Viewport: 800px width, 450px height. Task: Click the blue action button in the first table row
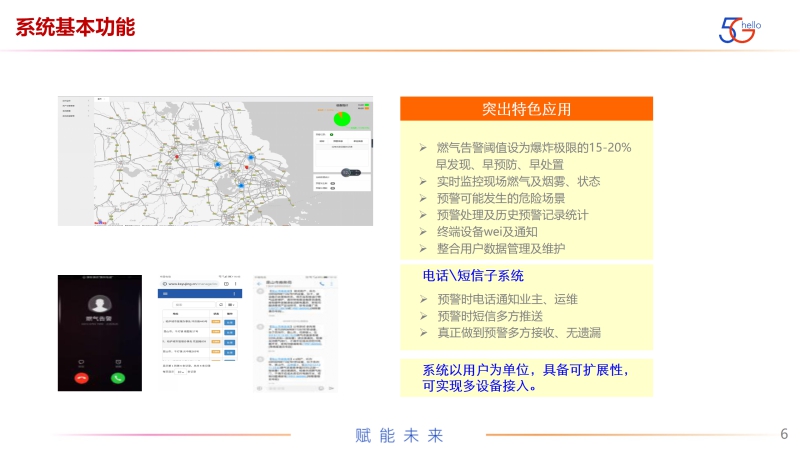pyautogui.click(x=229, y=321)
